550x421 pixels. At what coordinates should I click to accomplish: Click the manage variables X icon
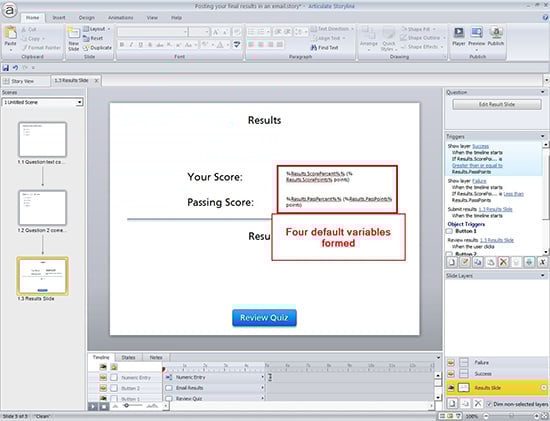pos(542,262)
